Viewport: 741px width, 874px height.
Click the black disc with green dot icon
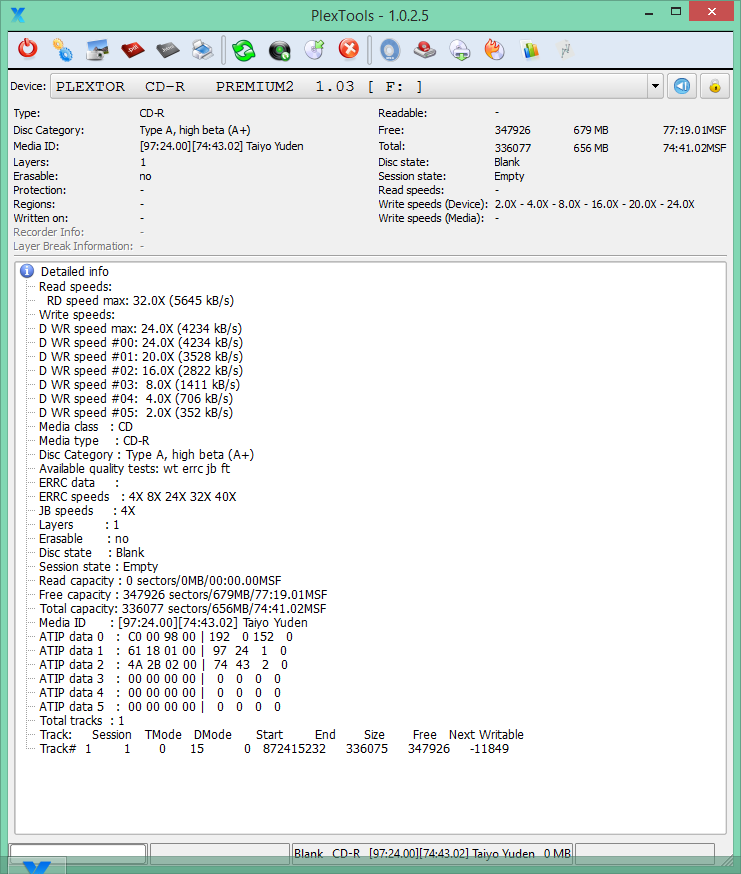(279, 50)
